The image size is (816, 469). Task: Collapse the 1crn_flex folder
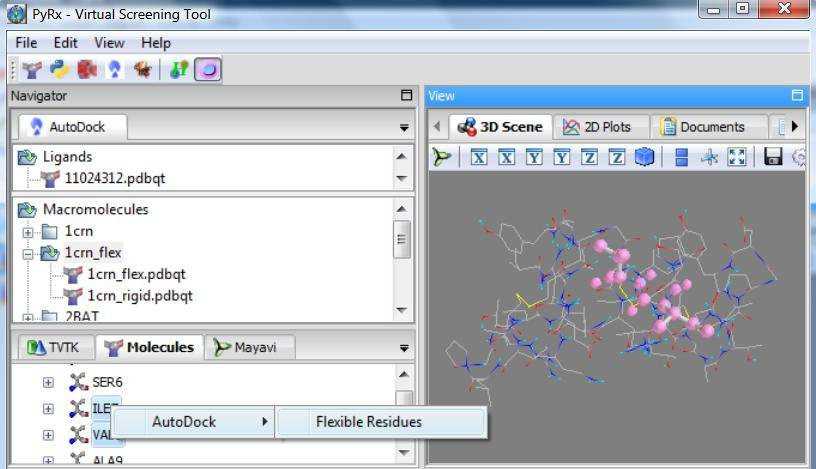point(28,254)
